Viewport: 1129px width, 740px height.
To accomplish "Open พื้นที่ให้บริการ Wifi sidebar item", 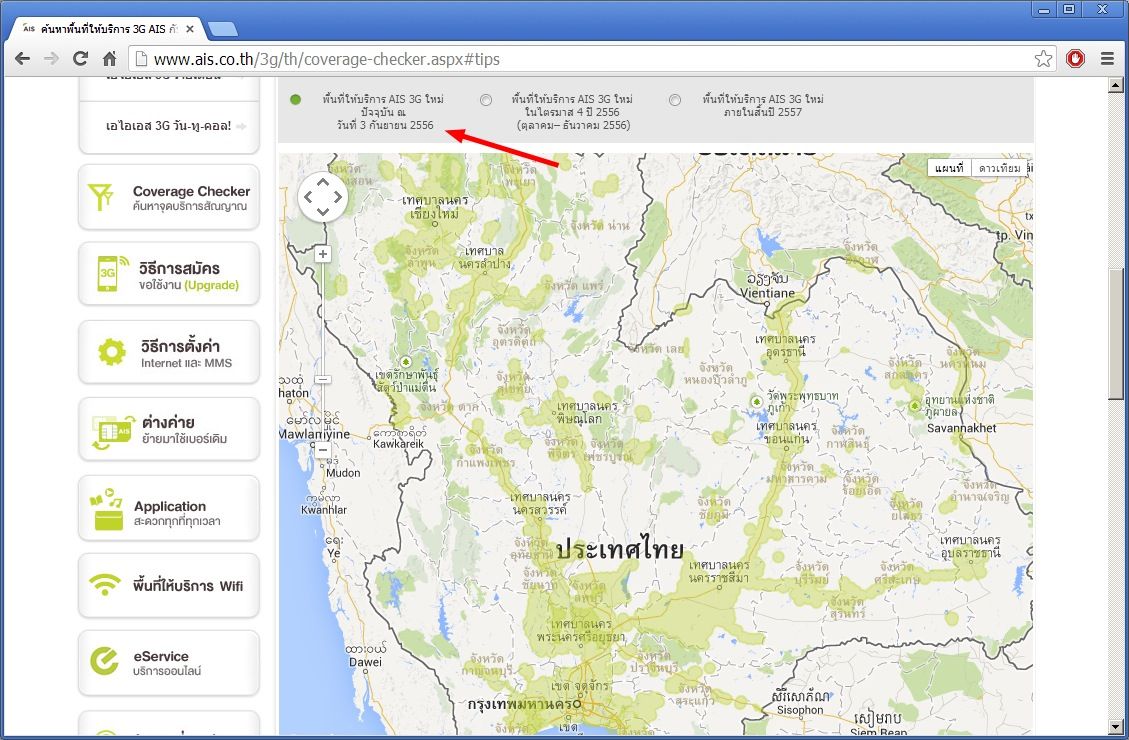I will pos(168,586).
